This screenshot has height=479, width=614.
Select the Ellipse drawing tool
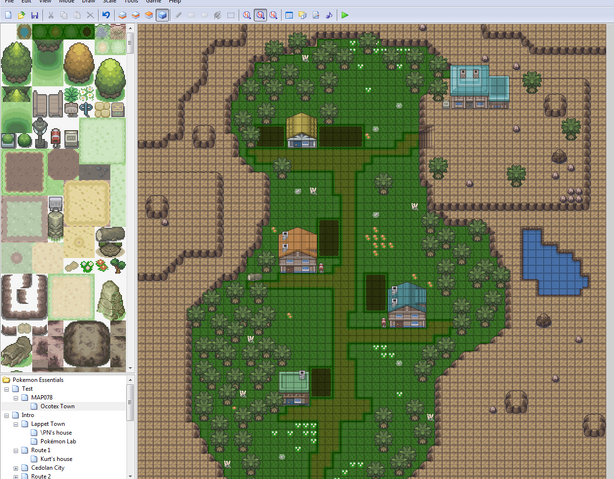pyautogui.click(x=204, y=15)
